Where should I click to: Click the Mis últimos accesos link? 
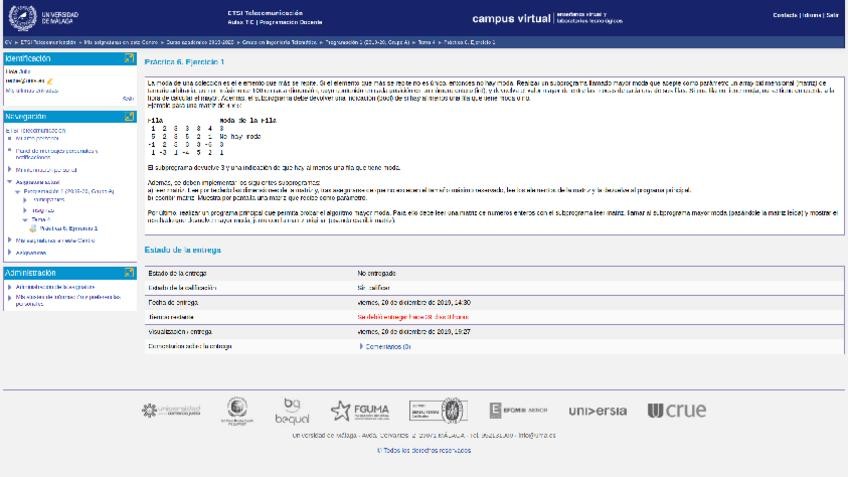(x=32, y=91)
